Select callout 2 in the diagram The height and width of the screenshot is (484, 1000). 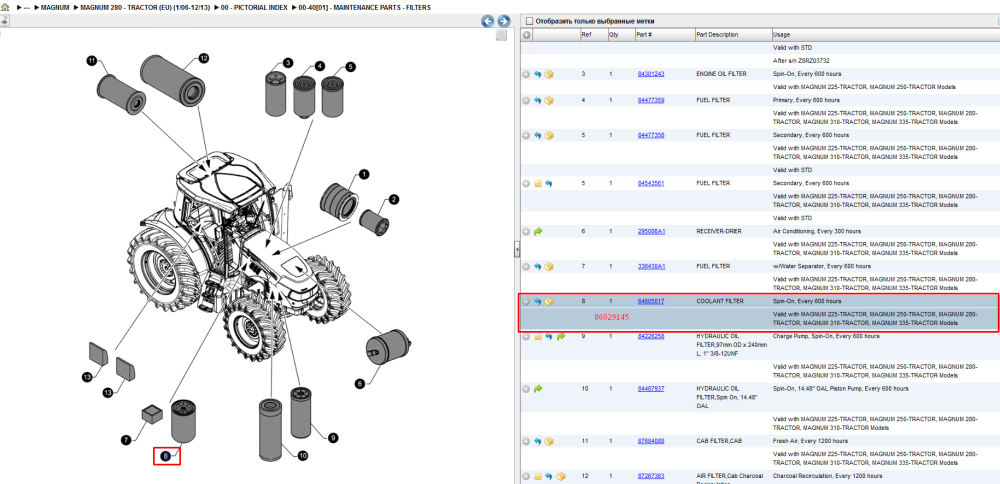394,200
